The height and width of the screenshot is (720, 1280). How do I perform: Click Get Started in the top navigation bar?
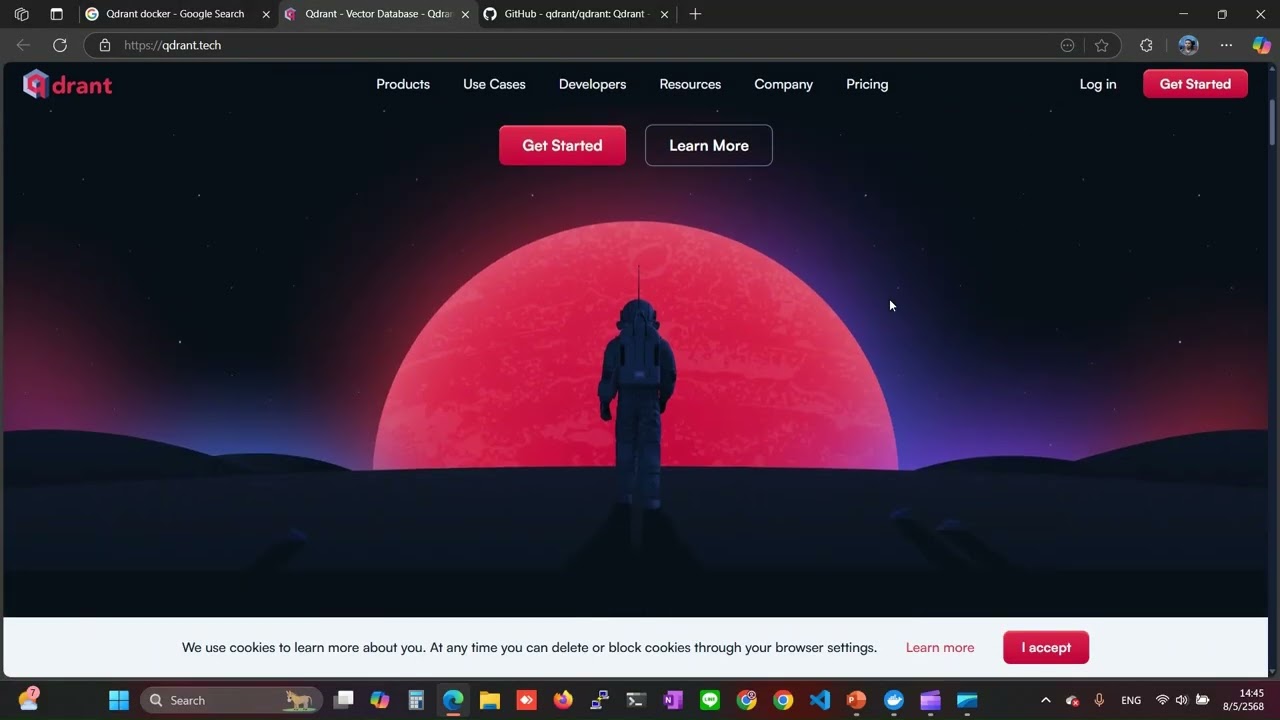(x=1195, y=84)
